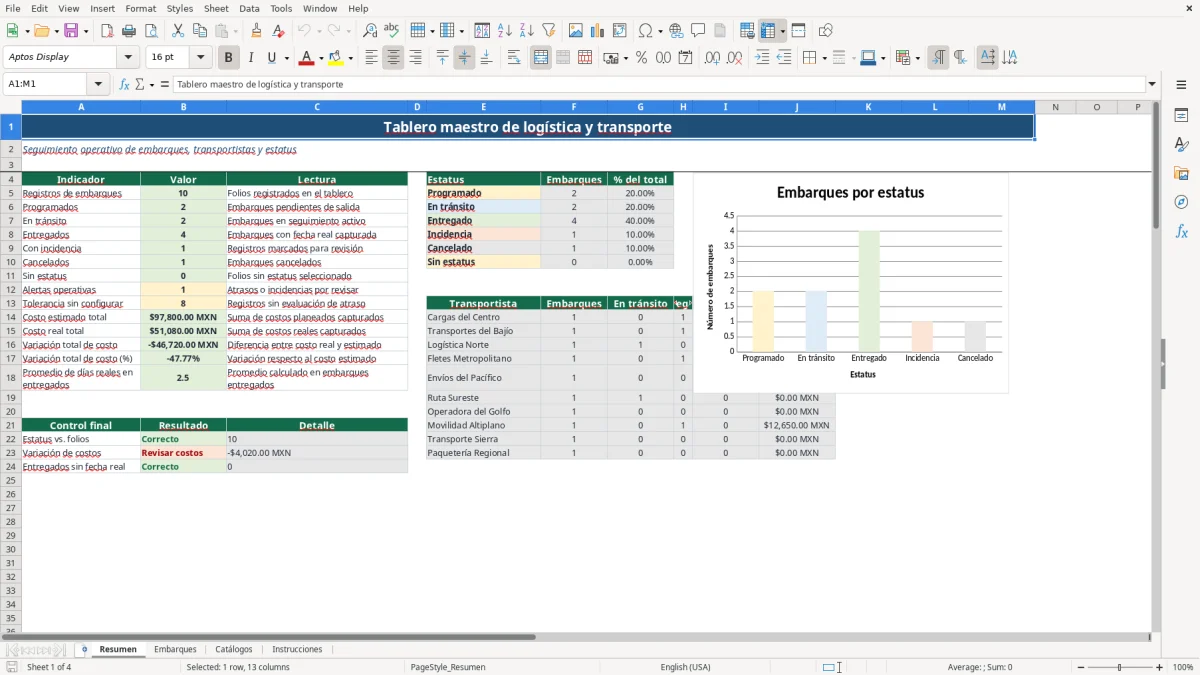Open the Freeze Rows and Columns dropdown
1200x675 pixels.
click(782, 31)
